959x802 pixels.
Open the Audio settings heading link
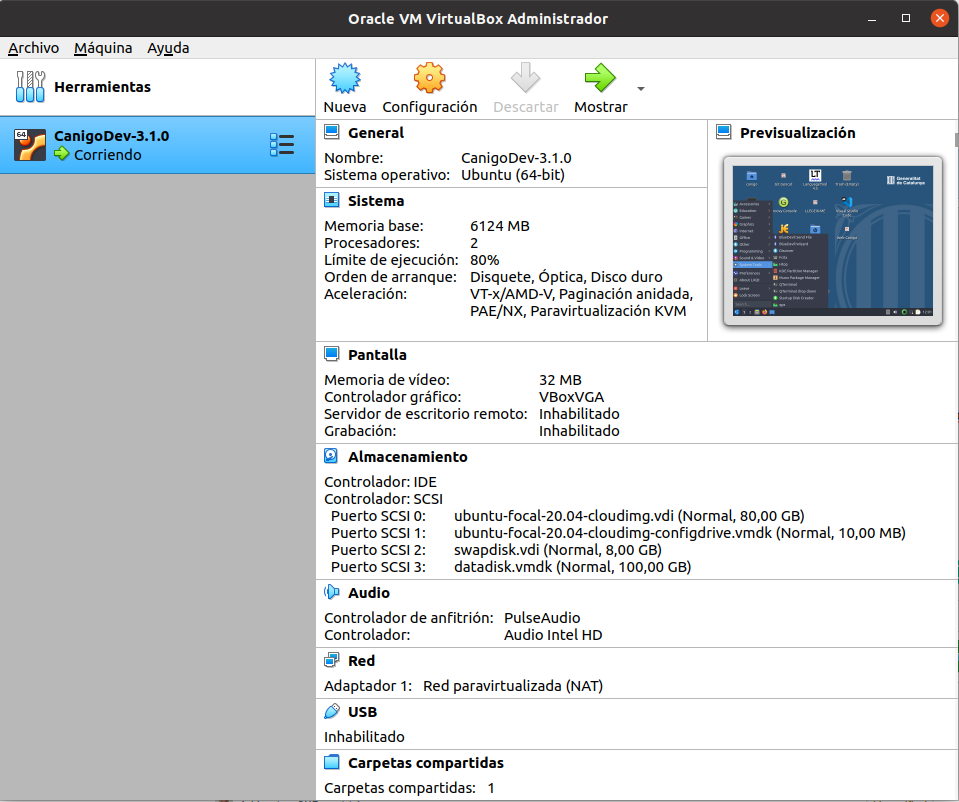pyautogui.click(x=369, y=593)
